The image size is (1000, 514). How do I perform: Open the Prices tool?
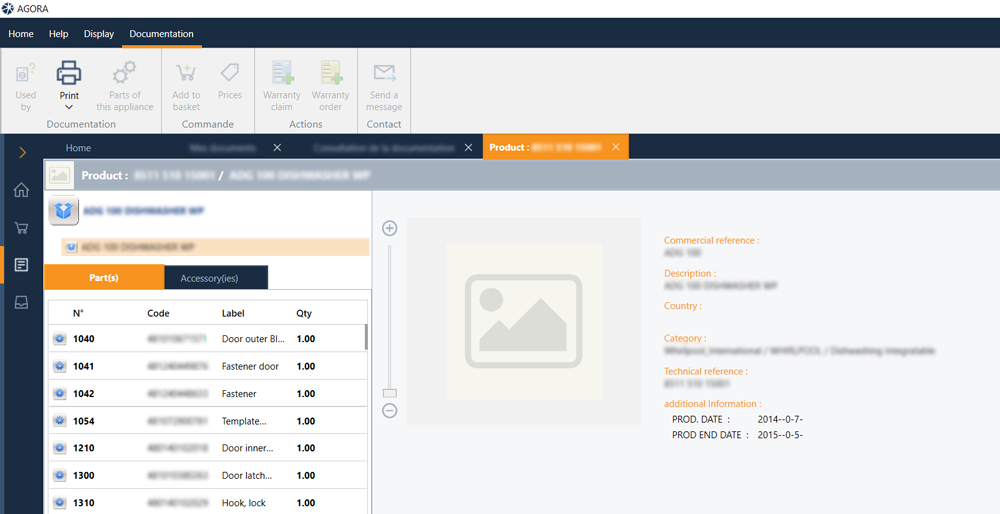click(x=230, y=73)
